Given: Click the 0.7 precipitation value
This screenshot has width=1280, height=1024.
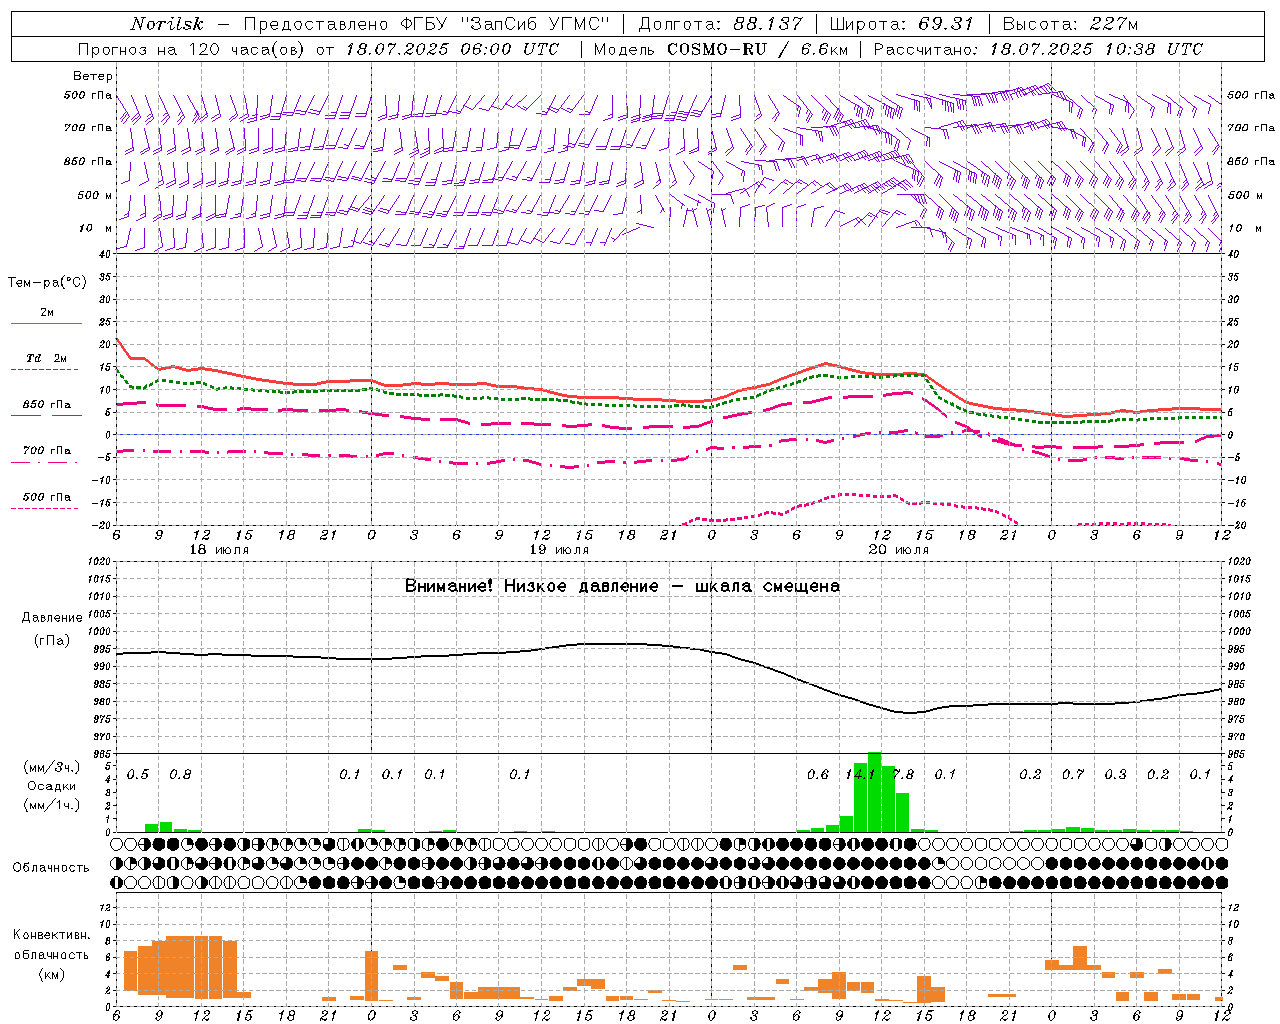Looking at the screenshot, I should pos(1073,774).
